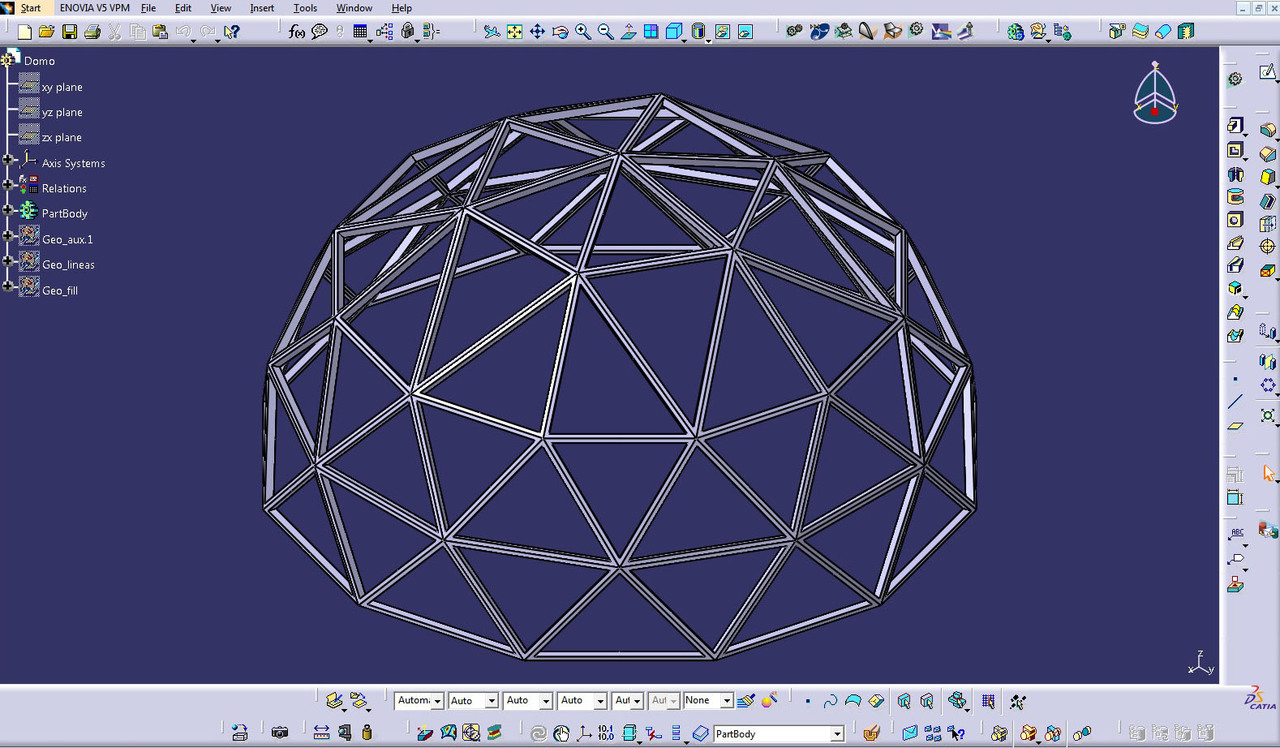Select the xy plane in the tree
1280x748 pixels.
[x=62, y=87]
